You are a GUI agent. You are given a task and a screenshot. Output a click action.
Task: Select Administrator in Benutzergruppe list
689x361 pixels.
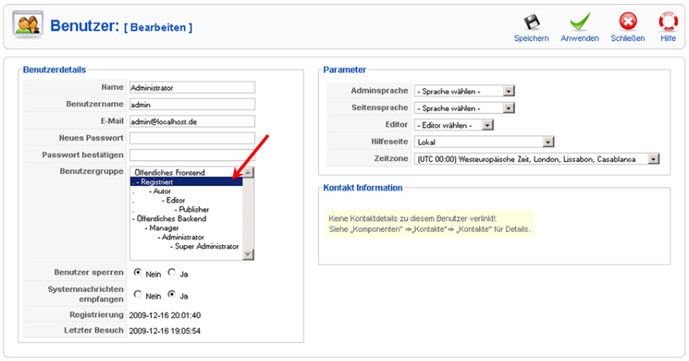(186, 237)
